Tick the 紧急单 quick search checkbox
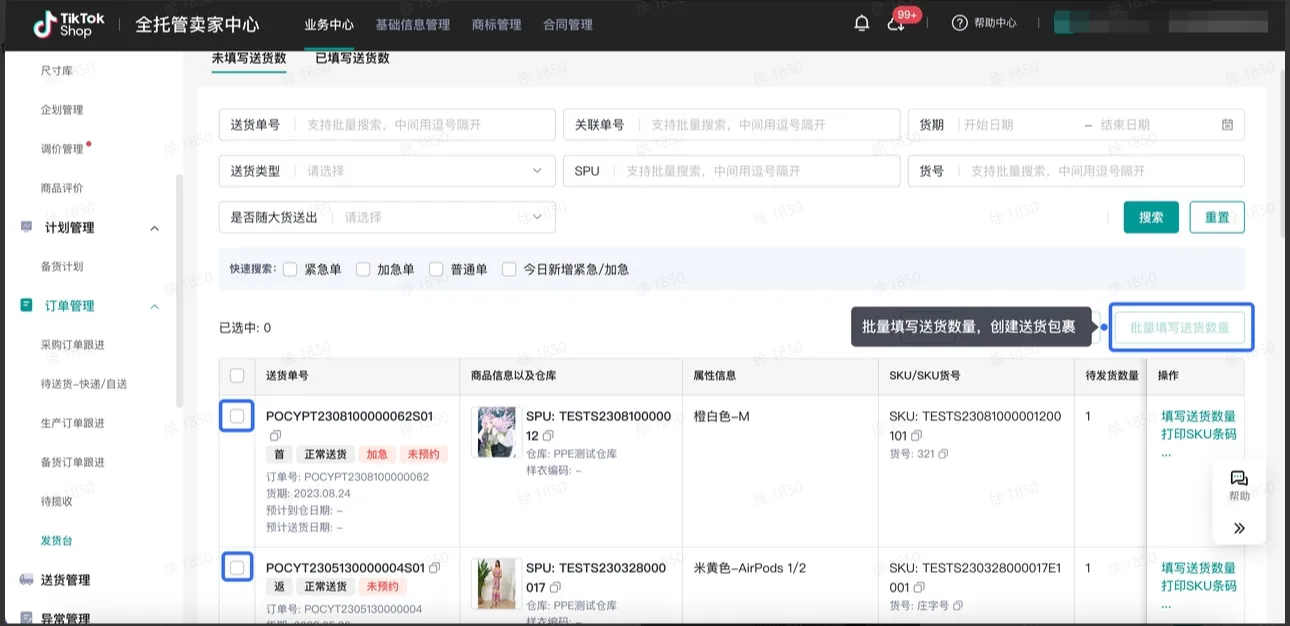Viewport: 1290px width, 626px height. tap(290, 269)
